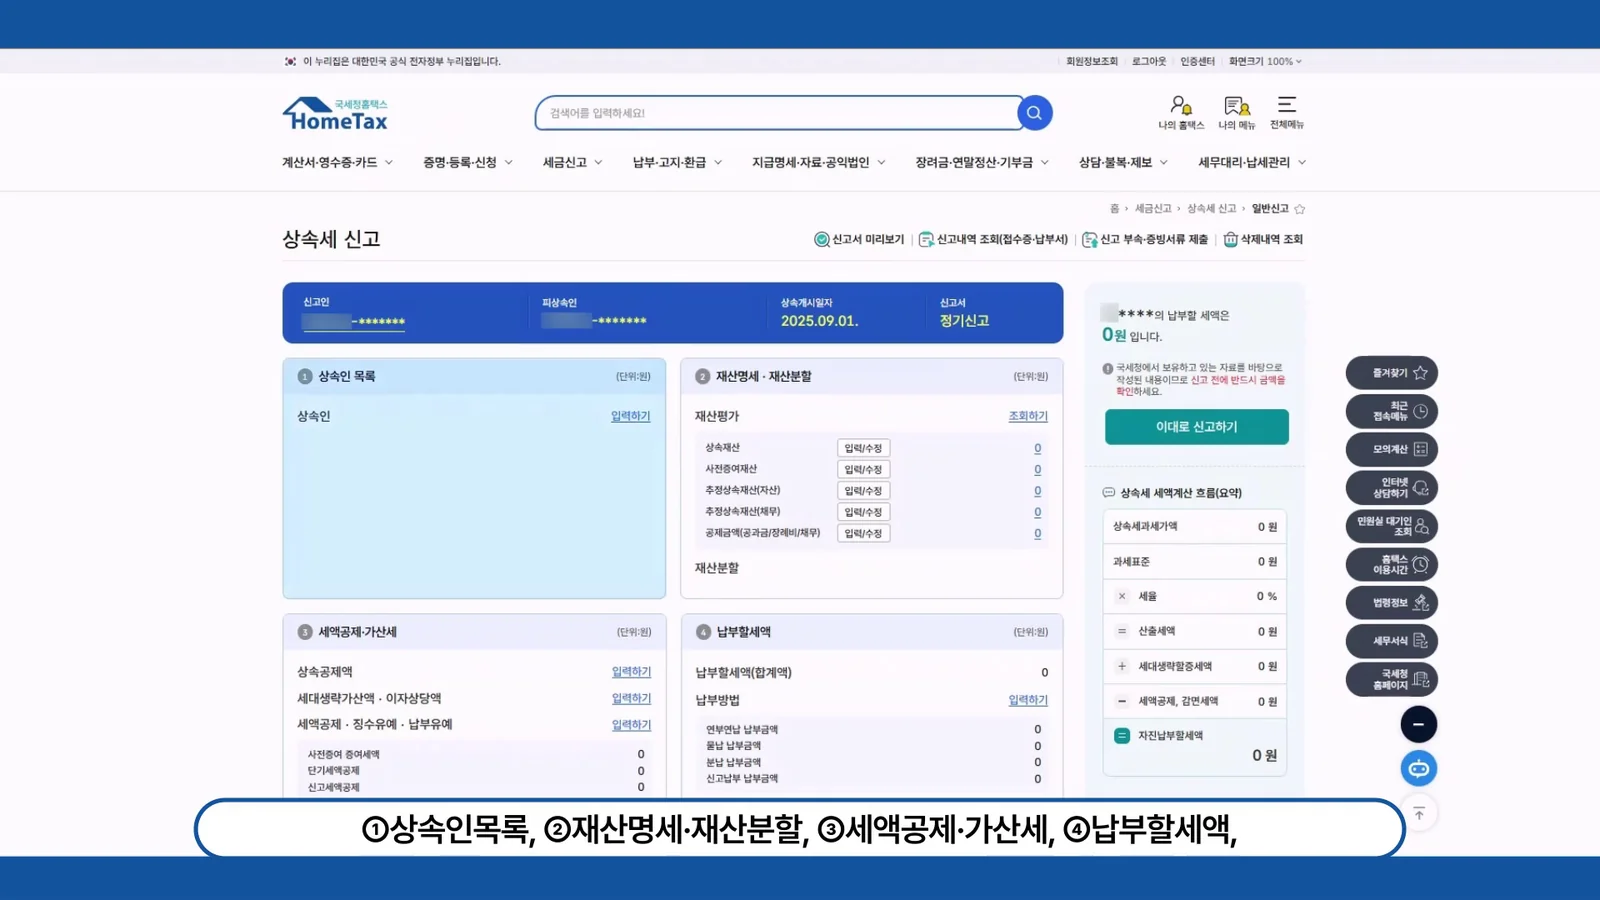Open 최근 접속메뉴 sidebar button

pyautogui.click(x=1391, y=411)
